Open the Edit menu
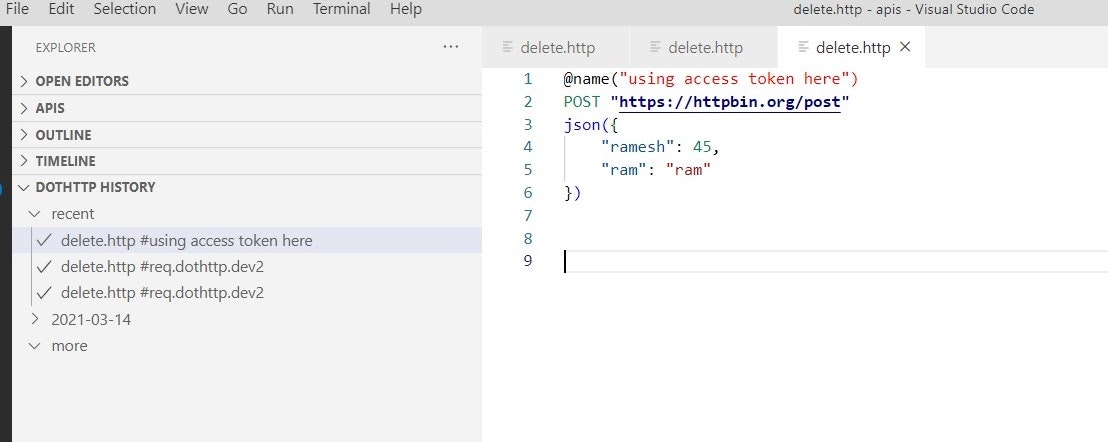 63,9
